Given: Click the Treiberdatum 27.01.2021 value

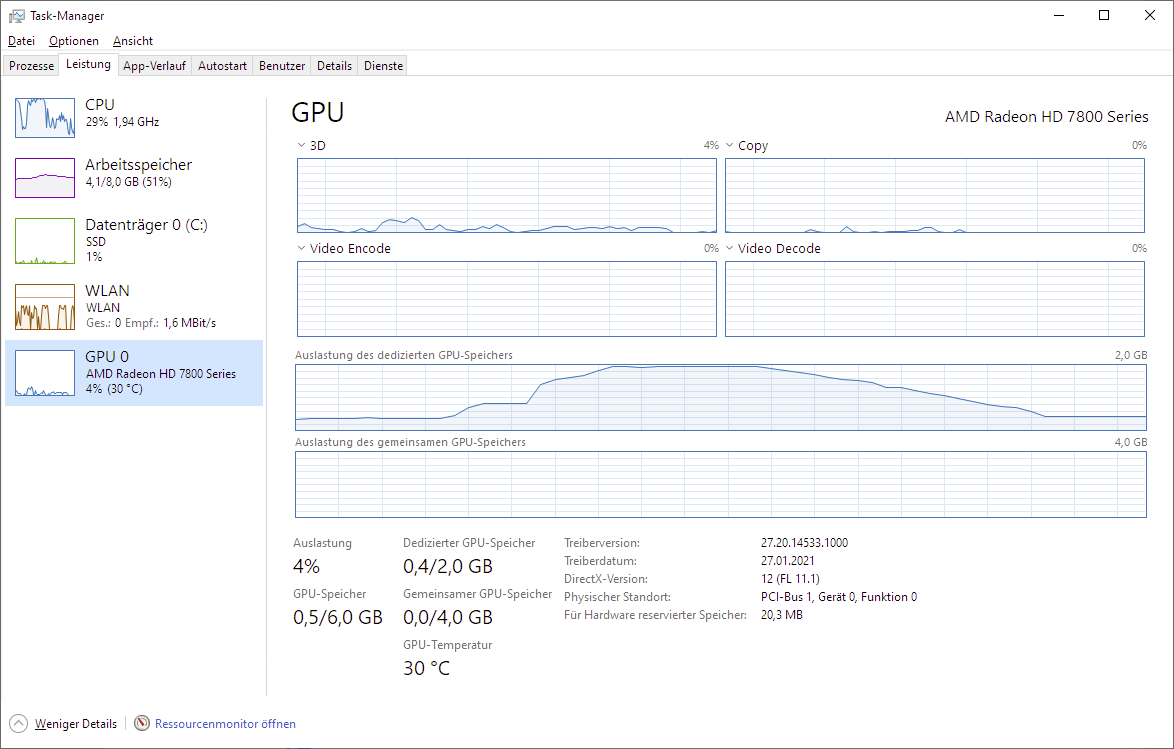Looking at the screenshot, I should [x=788, y=561].
